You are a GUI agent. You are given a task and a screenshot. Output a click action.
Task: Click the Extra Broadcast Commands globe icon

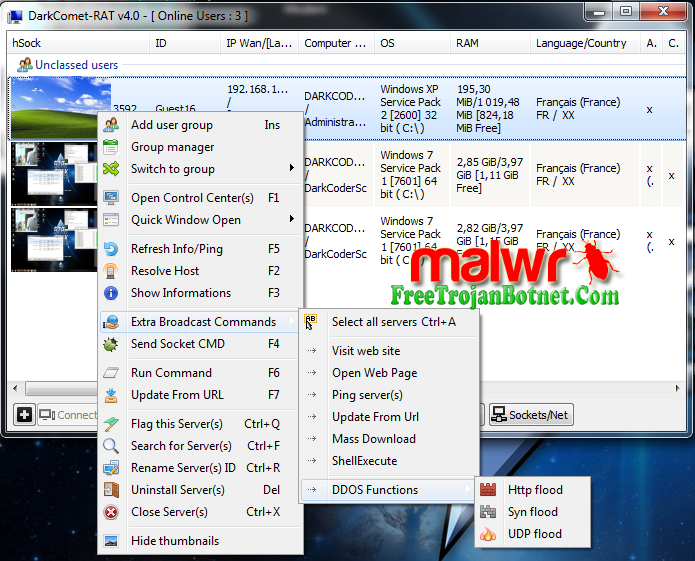point(111,322)
